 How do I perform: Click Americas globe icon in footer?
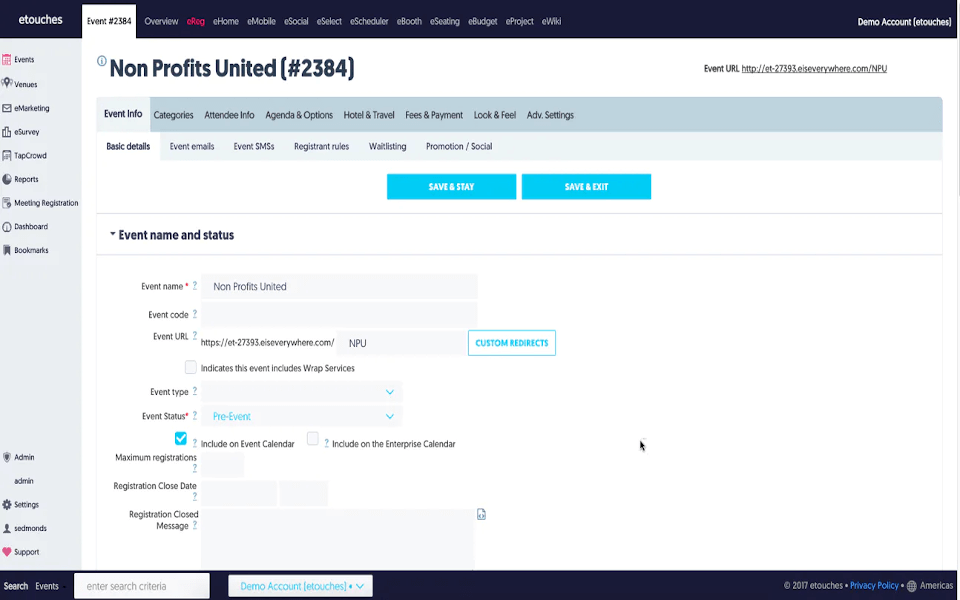(x=912, y=586)
